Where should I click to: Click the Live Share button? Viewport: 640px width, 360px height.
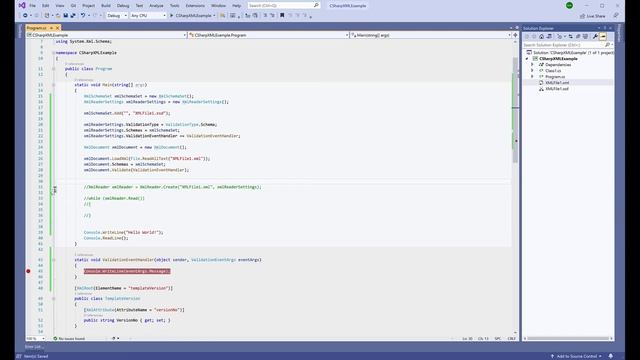[593, 16]
